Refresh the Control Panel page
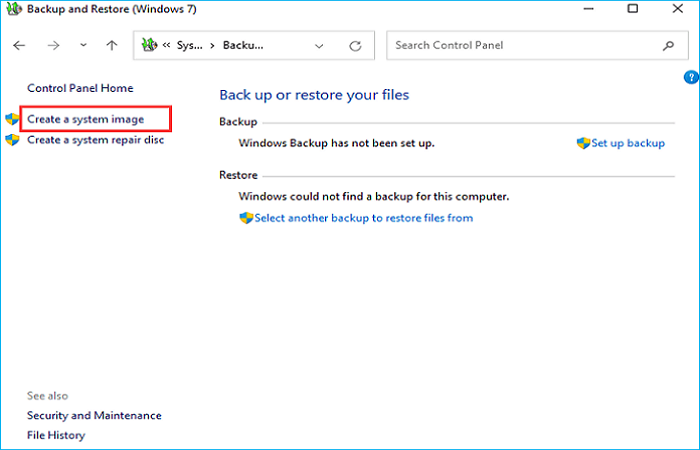 355,46
